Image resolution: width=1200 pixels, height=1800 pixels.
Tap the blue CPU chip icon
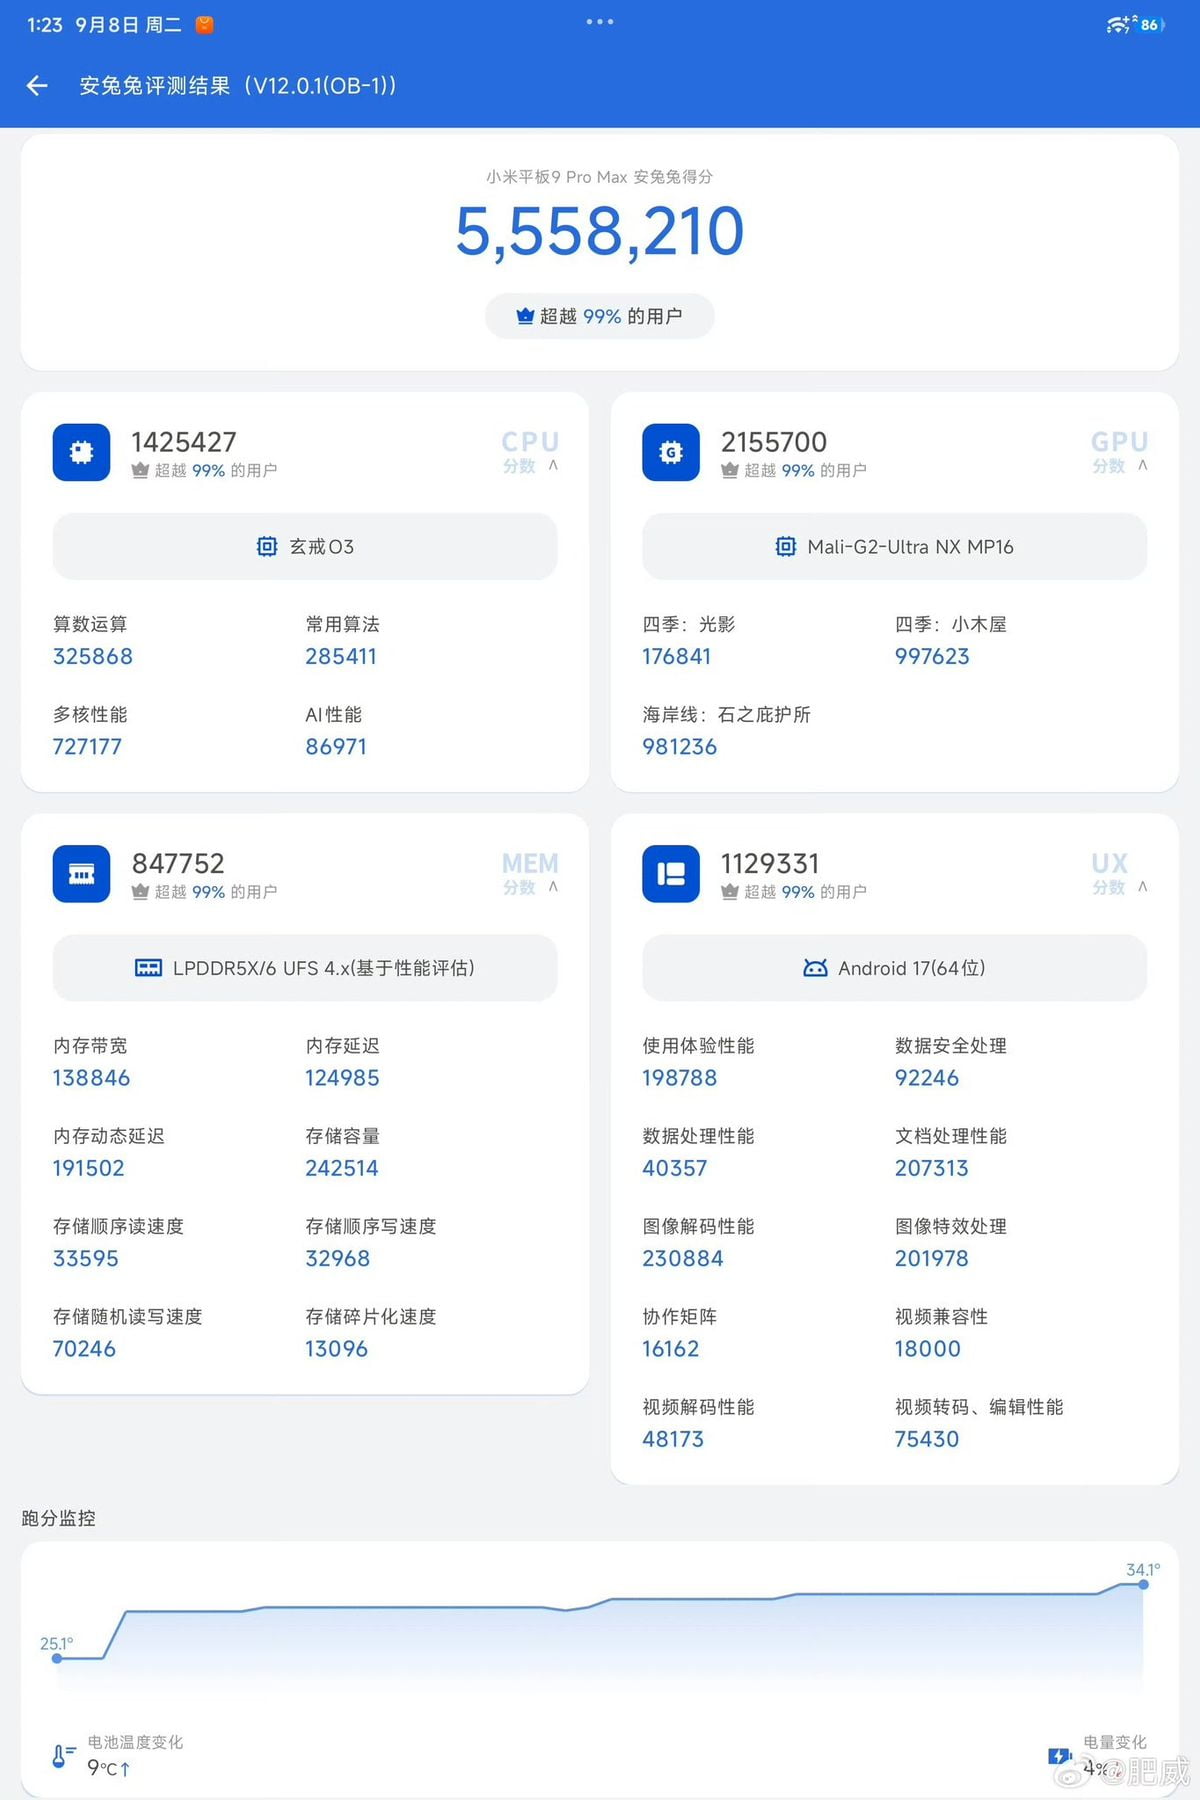81,452
